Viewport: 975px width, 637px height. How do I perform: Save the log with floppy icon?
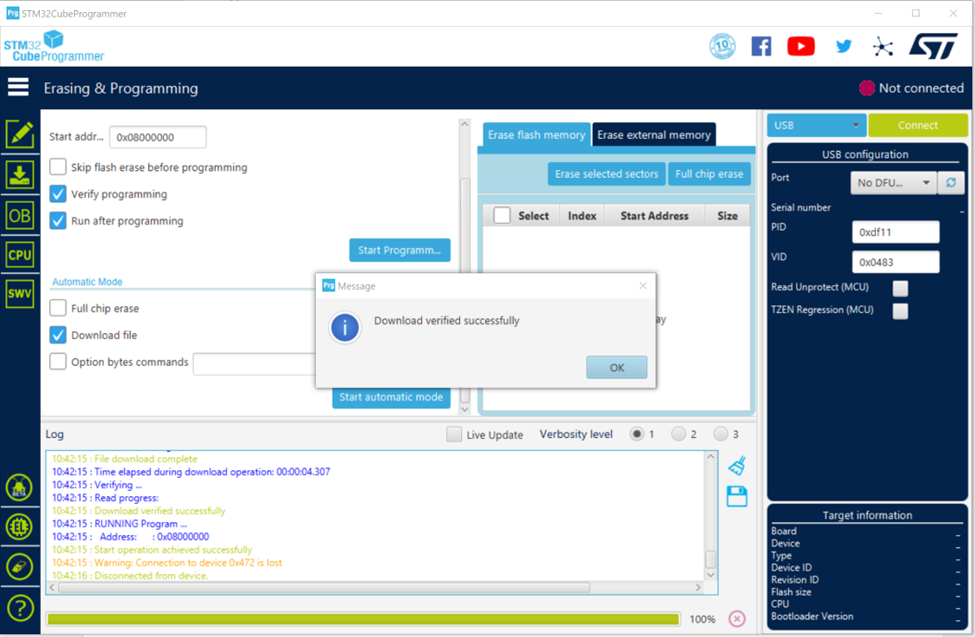(x=737, y=496)
